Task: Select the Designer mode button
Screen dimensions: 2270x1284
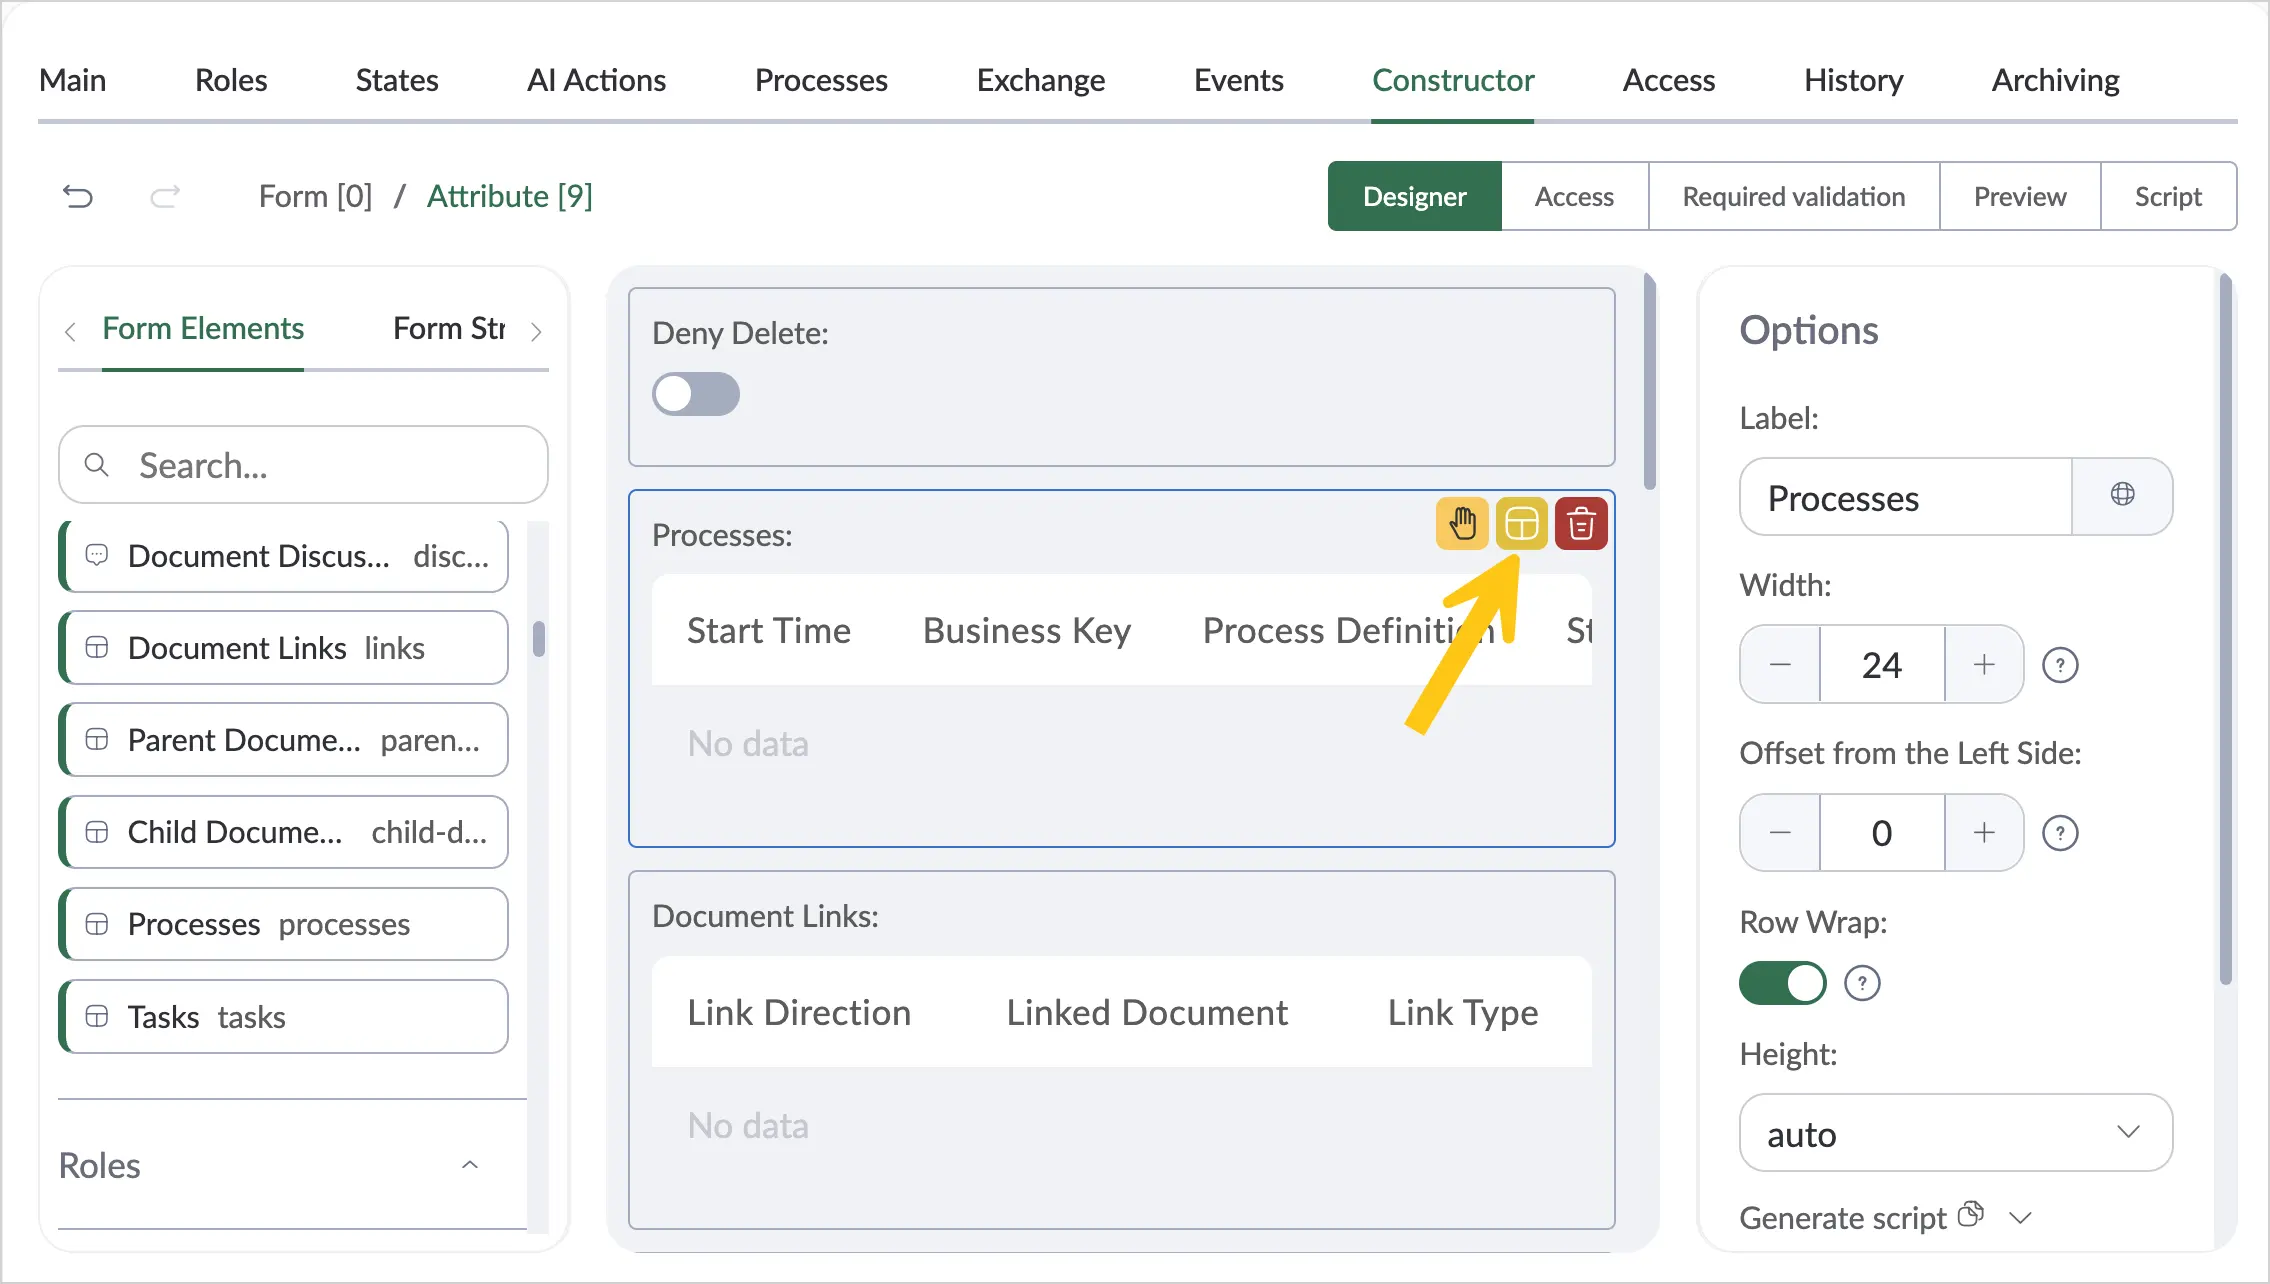Action: pos(1414,196)
